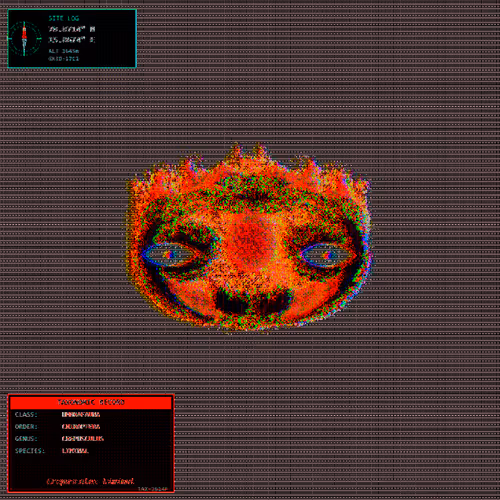Click the value next to the SPECIES label
The height and width of the screenshot is (500, 500).
[x=75, y=451]
